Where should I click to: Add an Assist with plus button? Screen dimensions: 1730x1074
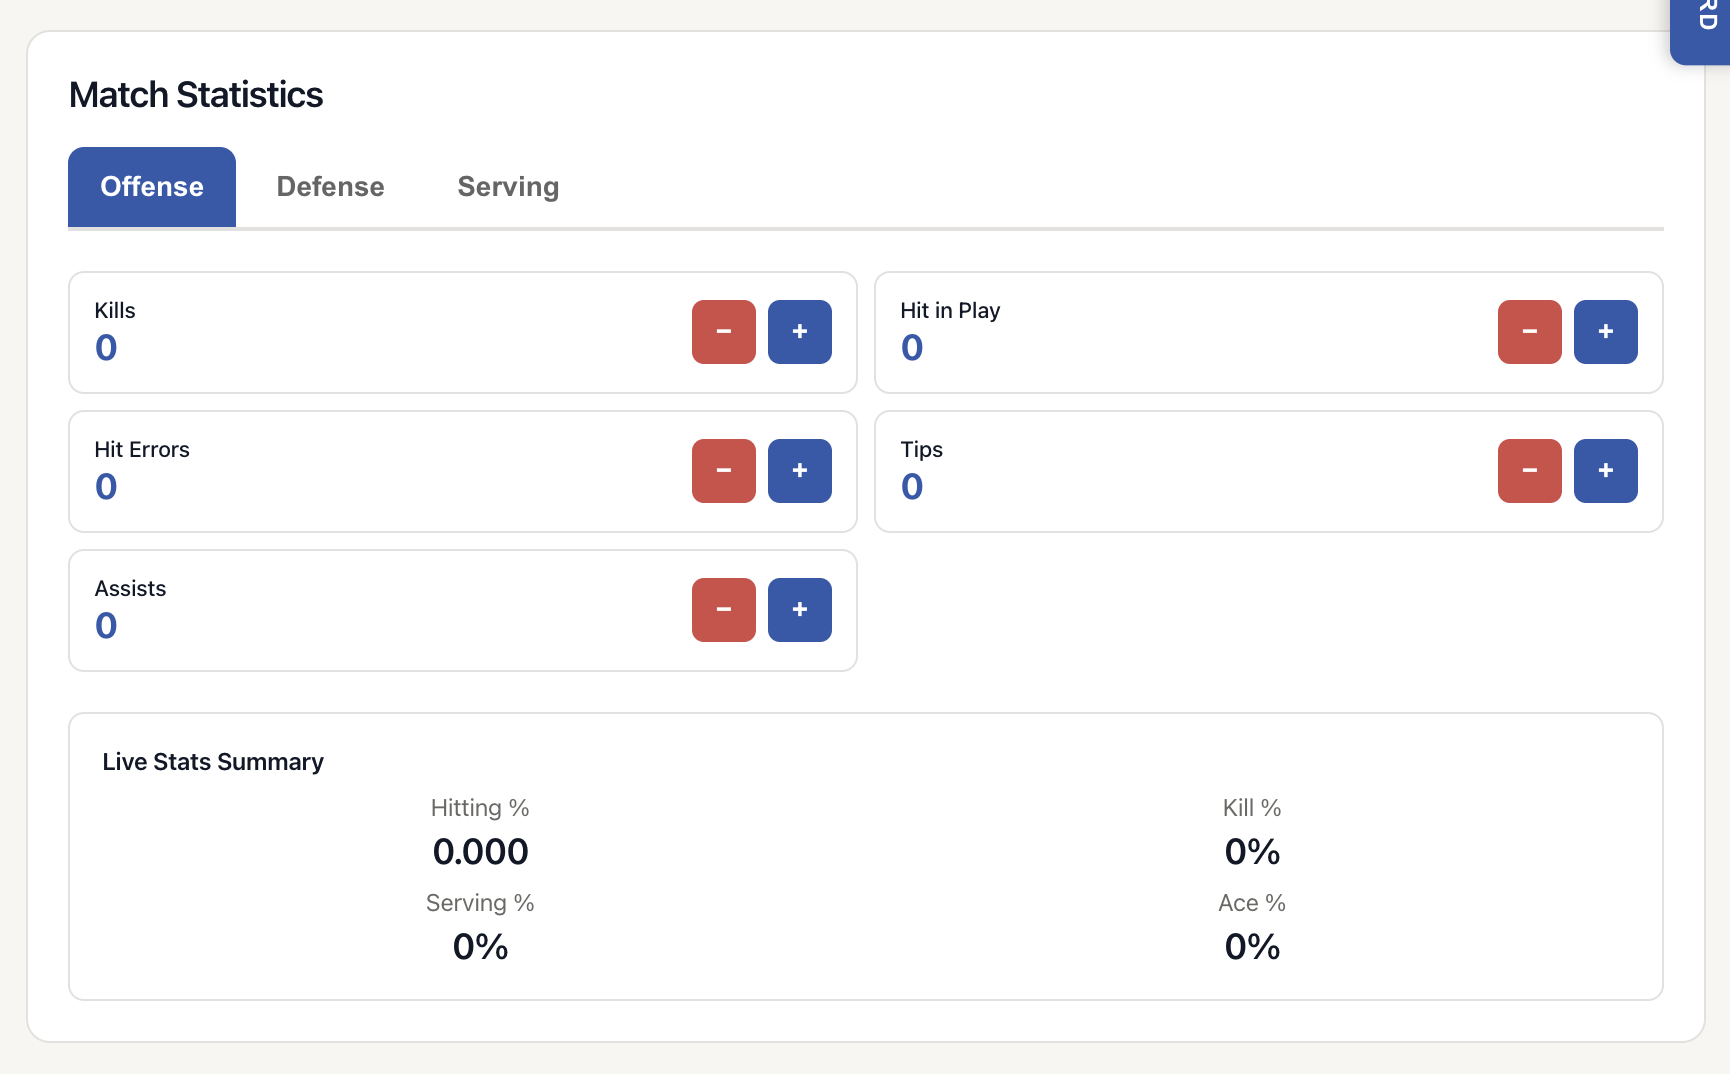(799, 610)
